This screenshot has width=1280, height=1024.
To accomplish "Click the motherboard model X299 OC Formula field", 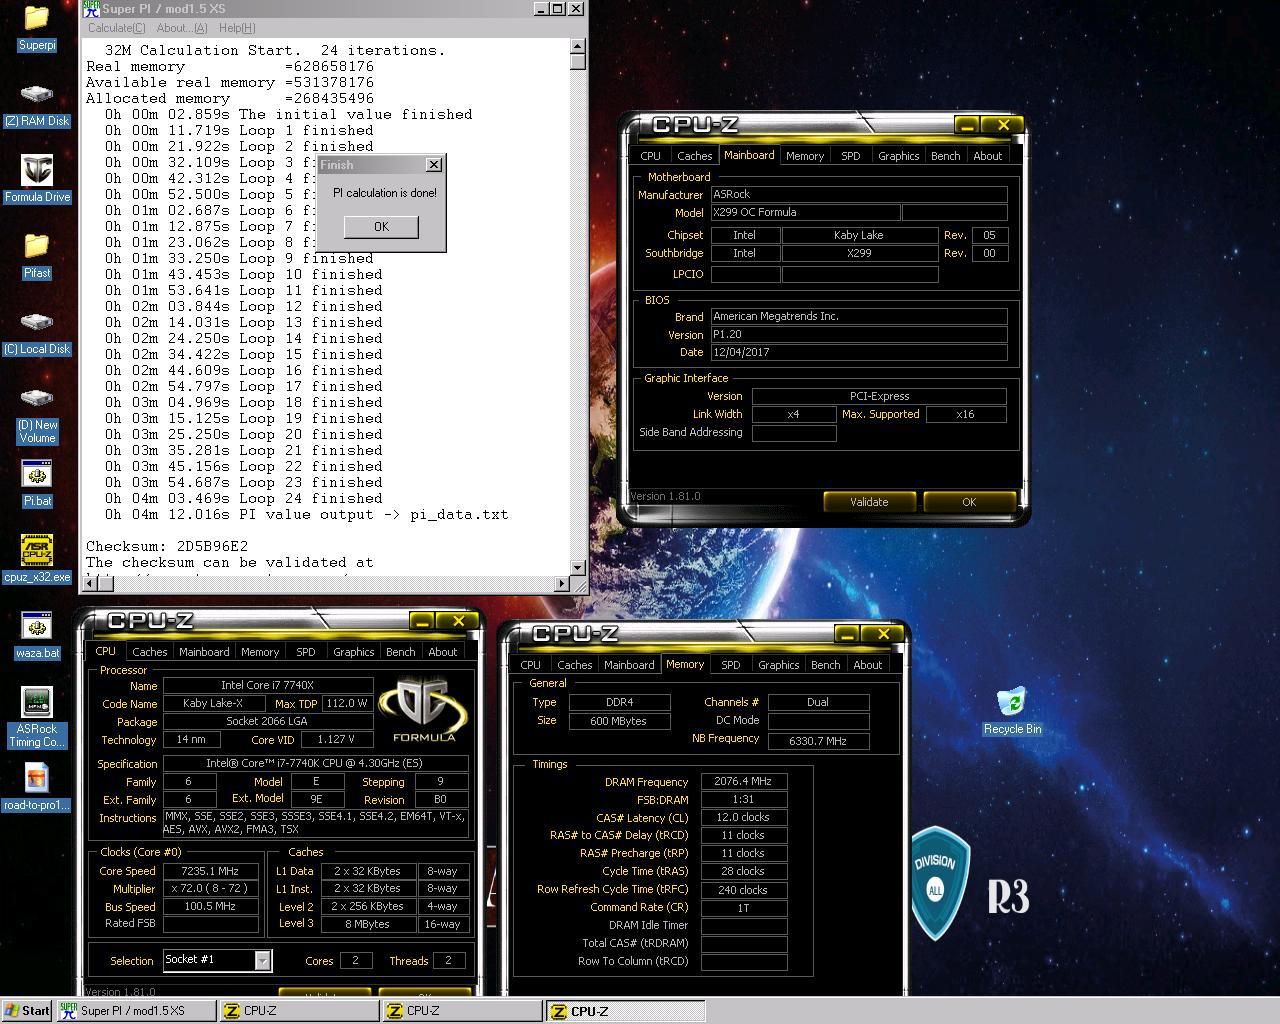I will (805, 213).
